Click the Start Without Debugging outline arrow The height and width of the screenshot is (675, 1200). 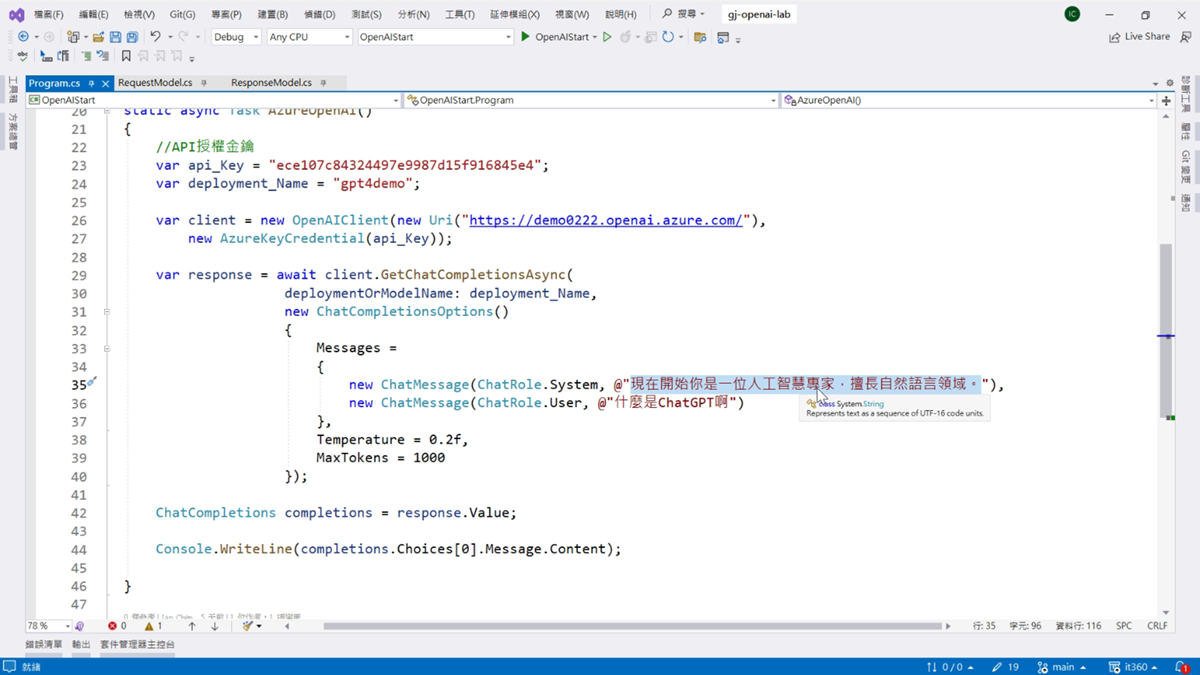(607, 37)
